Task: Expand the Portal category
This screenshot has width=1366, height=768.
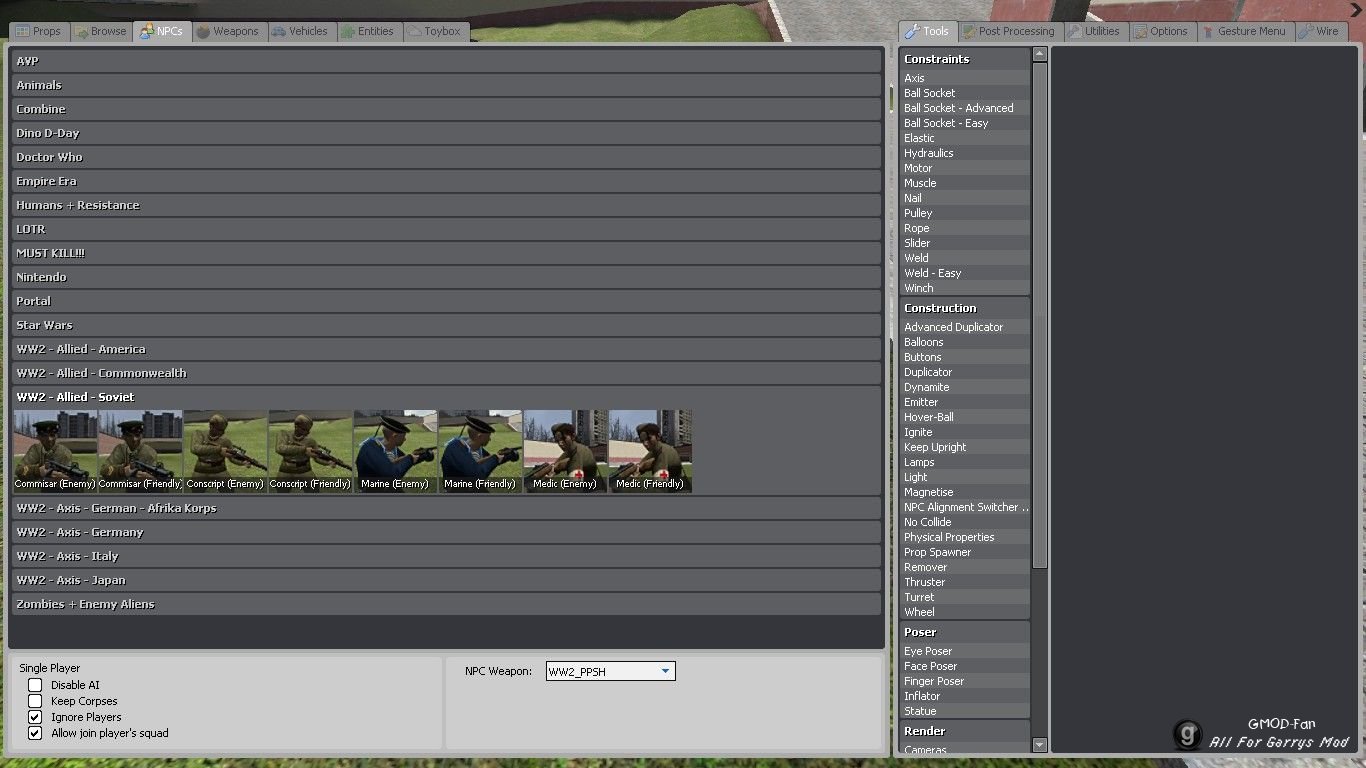Action: pos(446,301)
